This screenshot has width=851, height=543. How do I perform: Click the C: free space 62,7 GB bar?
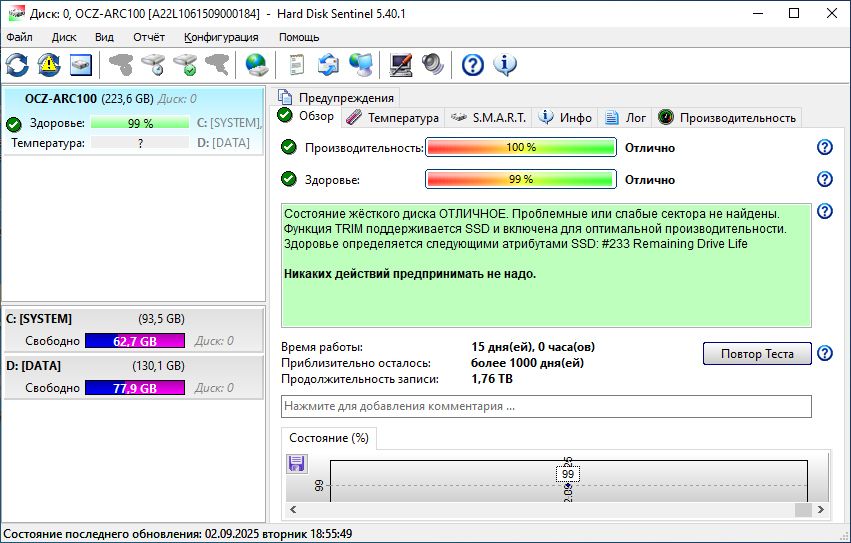click(x=135, y=341)
